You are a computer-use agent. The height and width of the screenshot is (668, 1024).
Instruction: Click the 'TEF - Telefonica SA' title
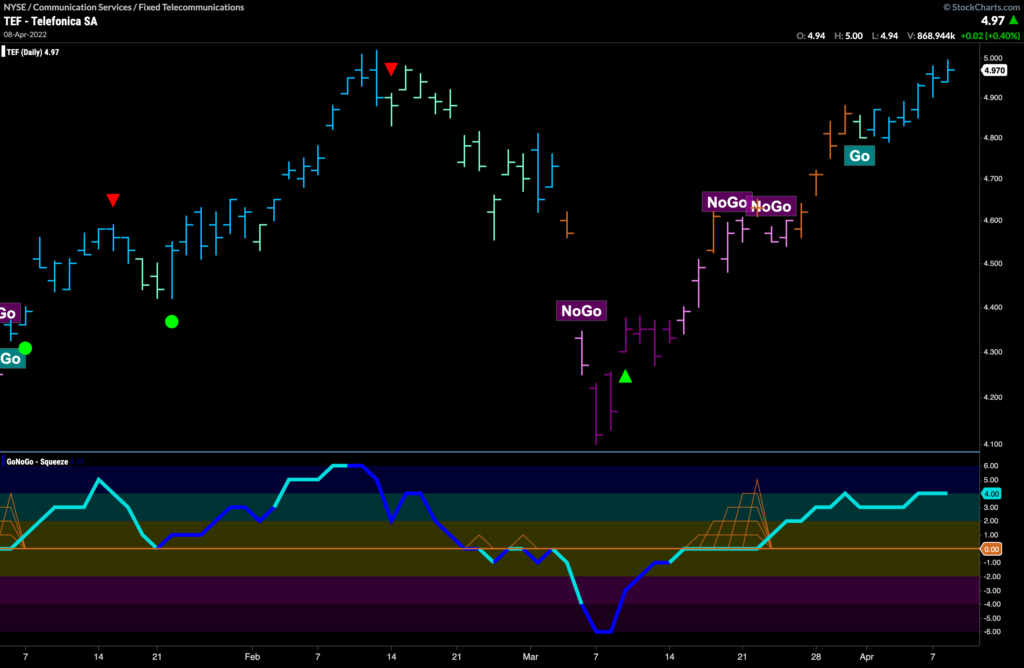(x=50, y=21)
